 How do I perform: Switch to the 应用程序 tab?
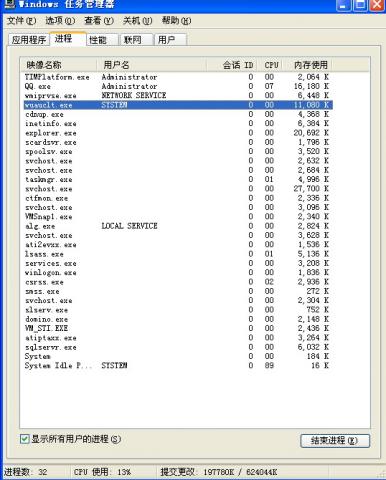pyautogui.click(x=29, y=40)
